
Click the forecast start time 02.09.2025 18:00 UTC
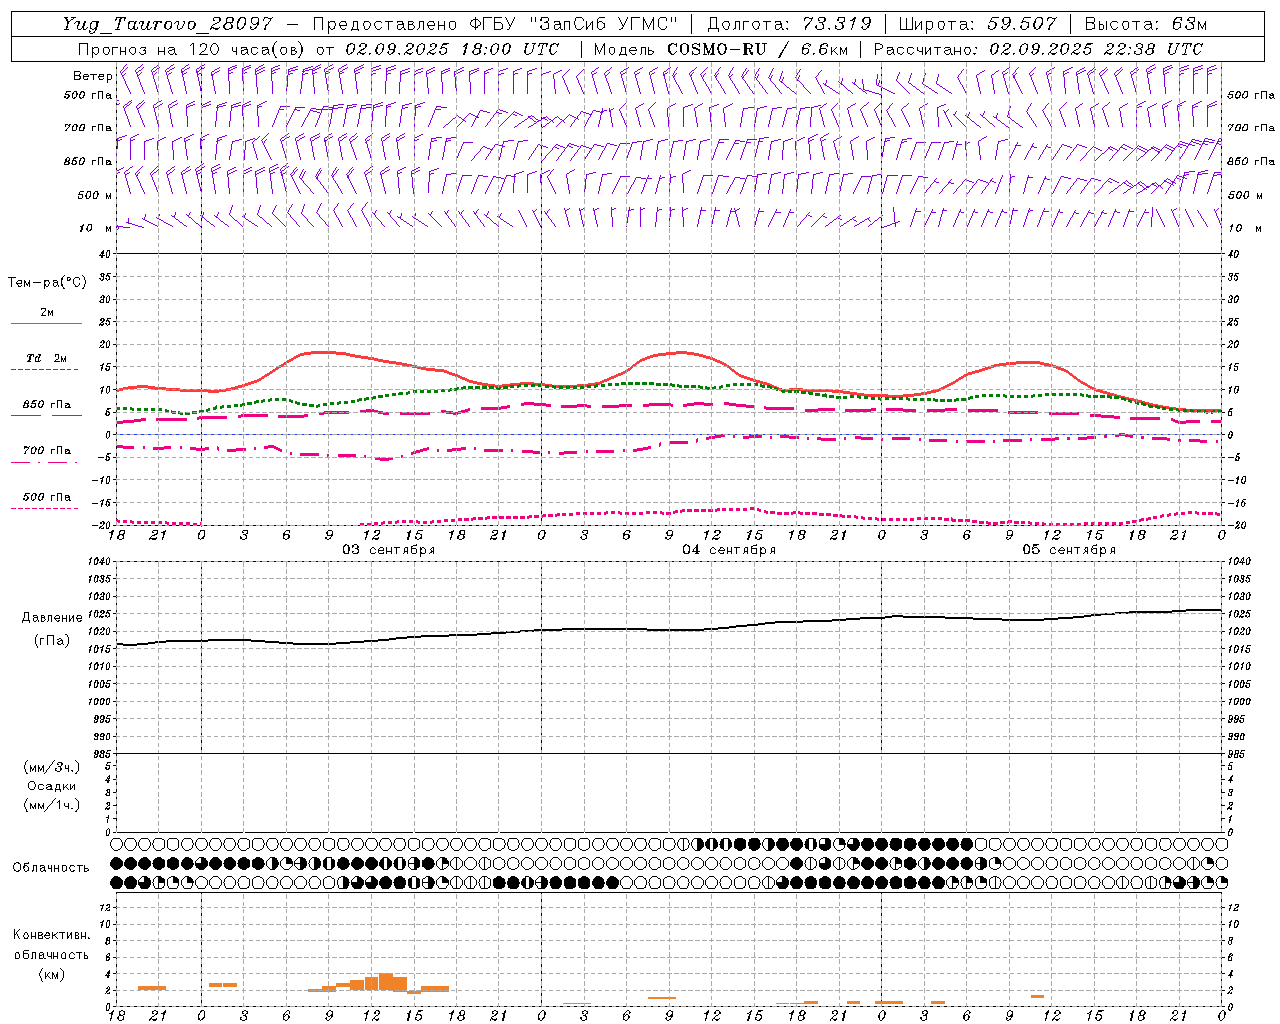pos(452,49)
